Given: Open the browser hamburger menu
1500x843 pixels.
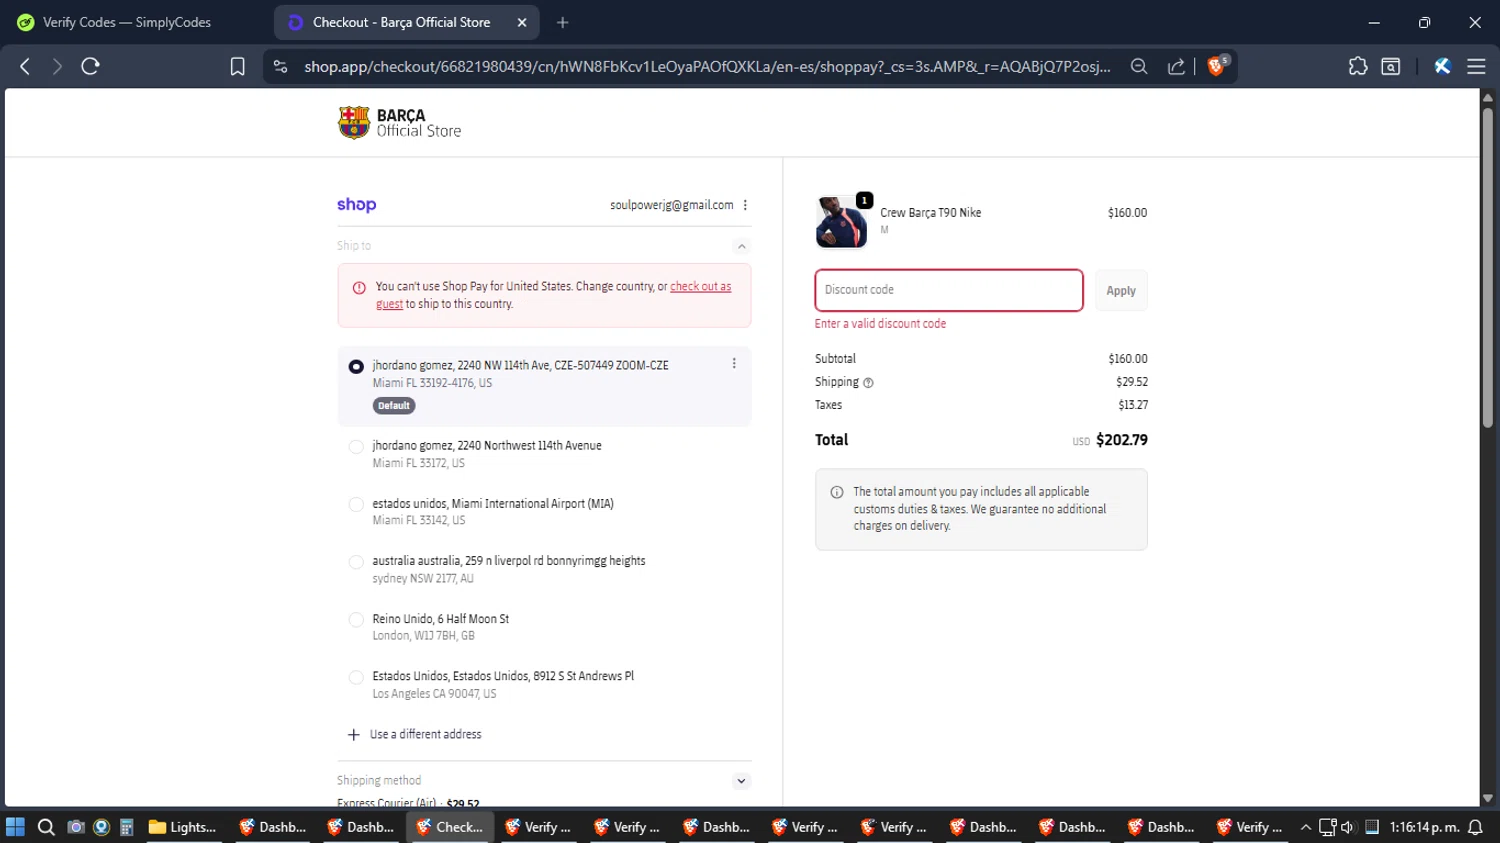Looking at the screenshot, I should click(1476, 66).
